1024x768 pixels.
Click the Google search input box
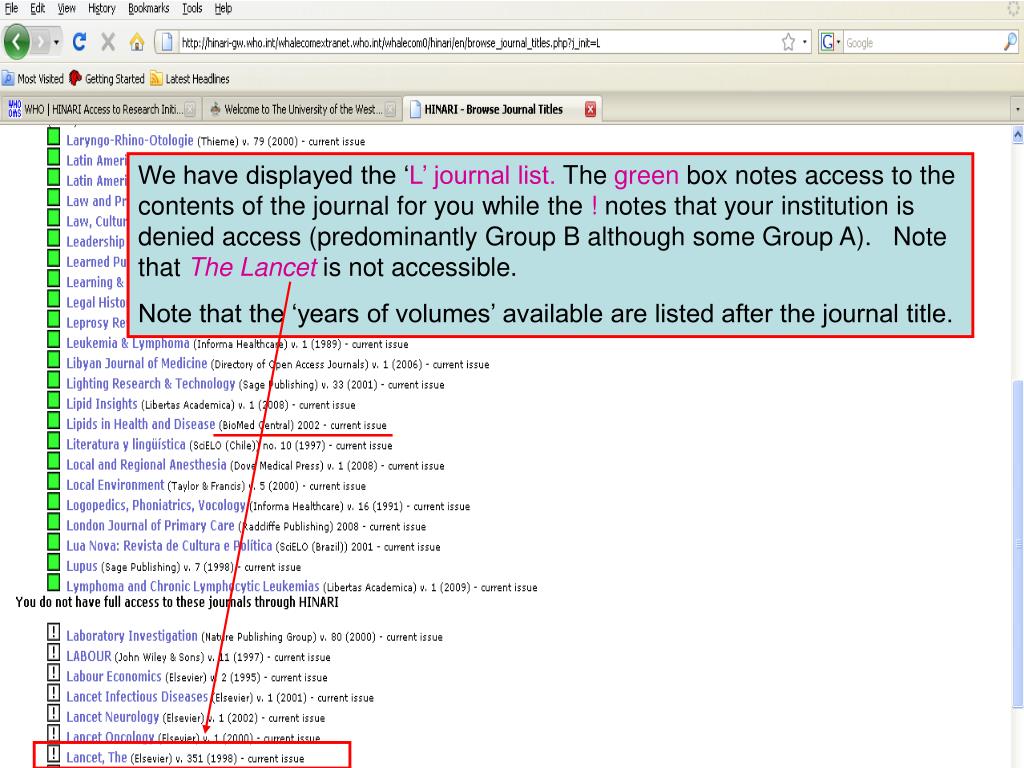(922, 42)
